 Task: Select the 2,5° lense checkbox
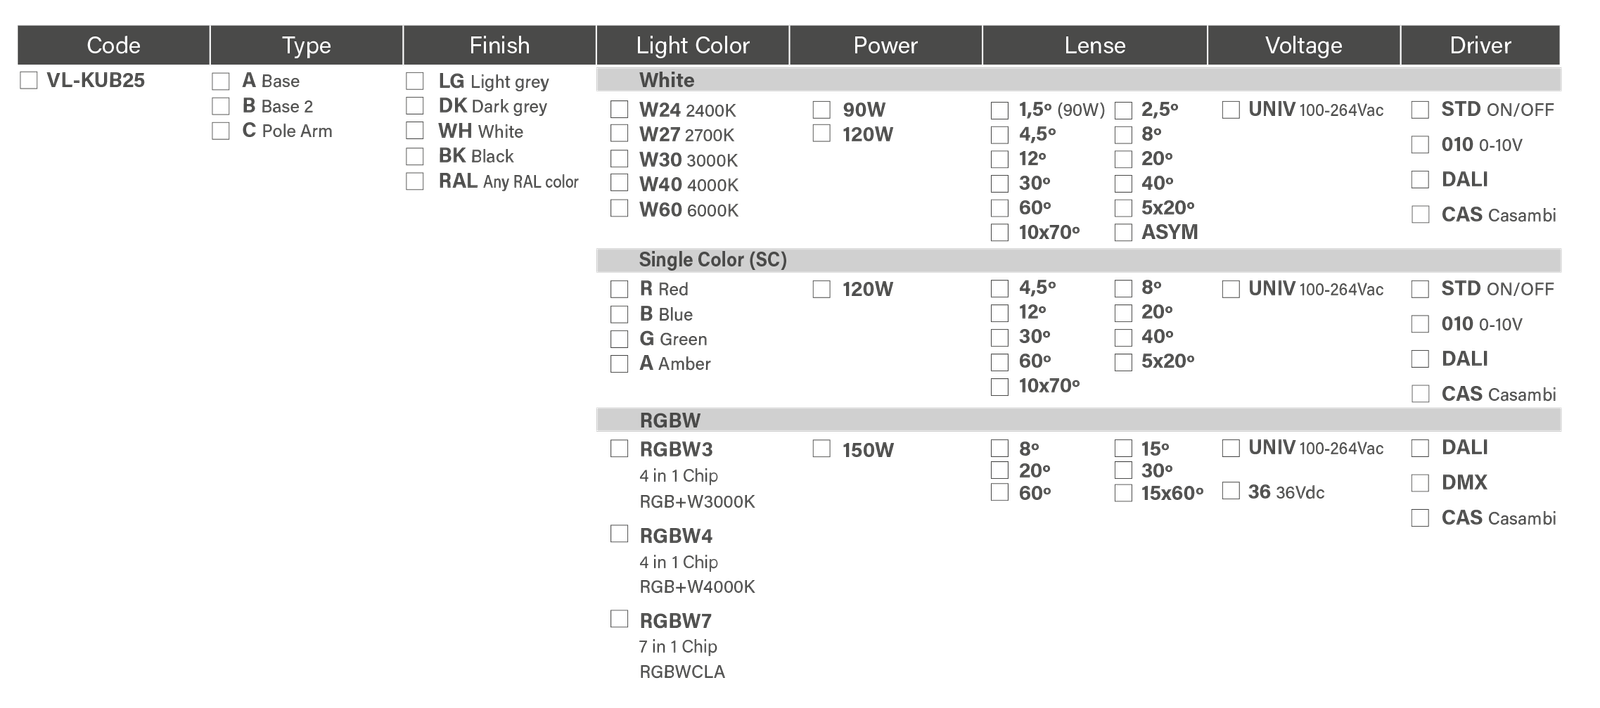pos(1123,110)
